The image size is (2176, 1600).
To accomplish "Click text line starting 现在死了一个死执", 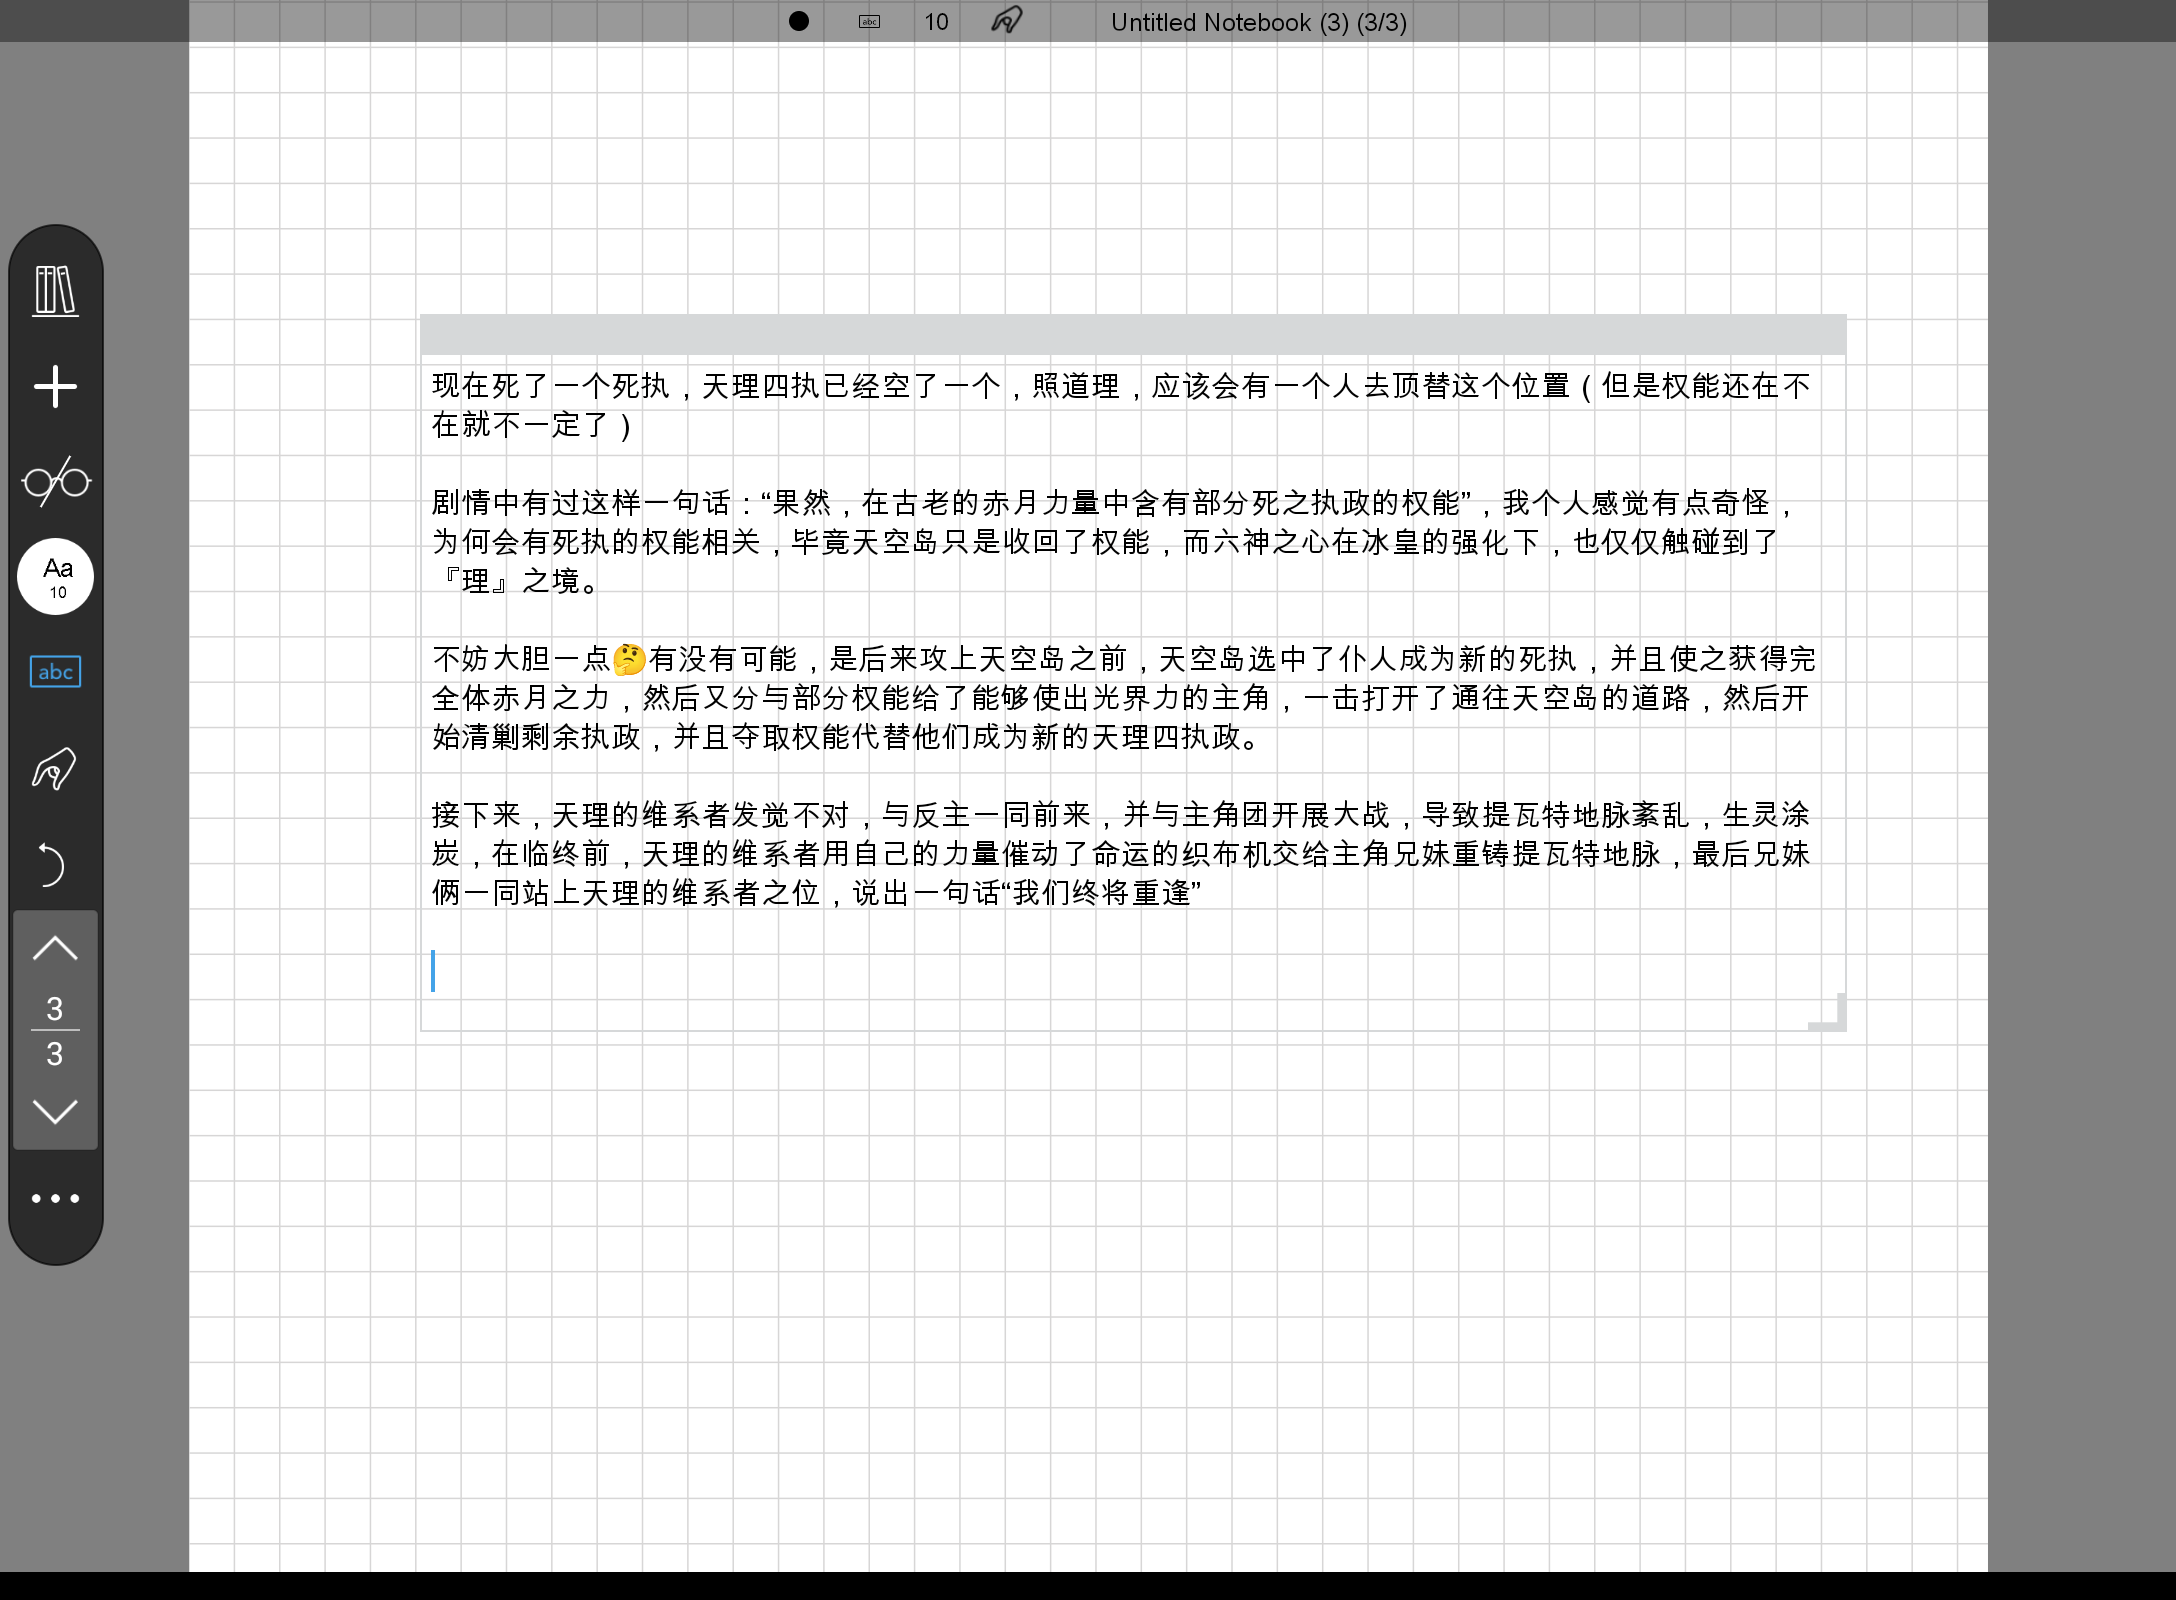I will coord(1121,386).
